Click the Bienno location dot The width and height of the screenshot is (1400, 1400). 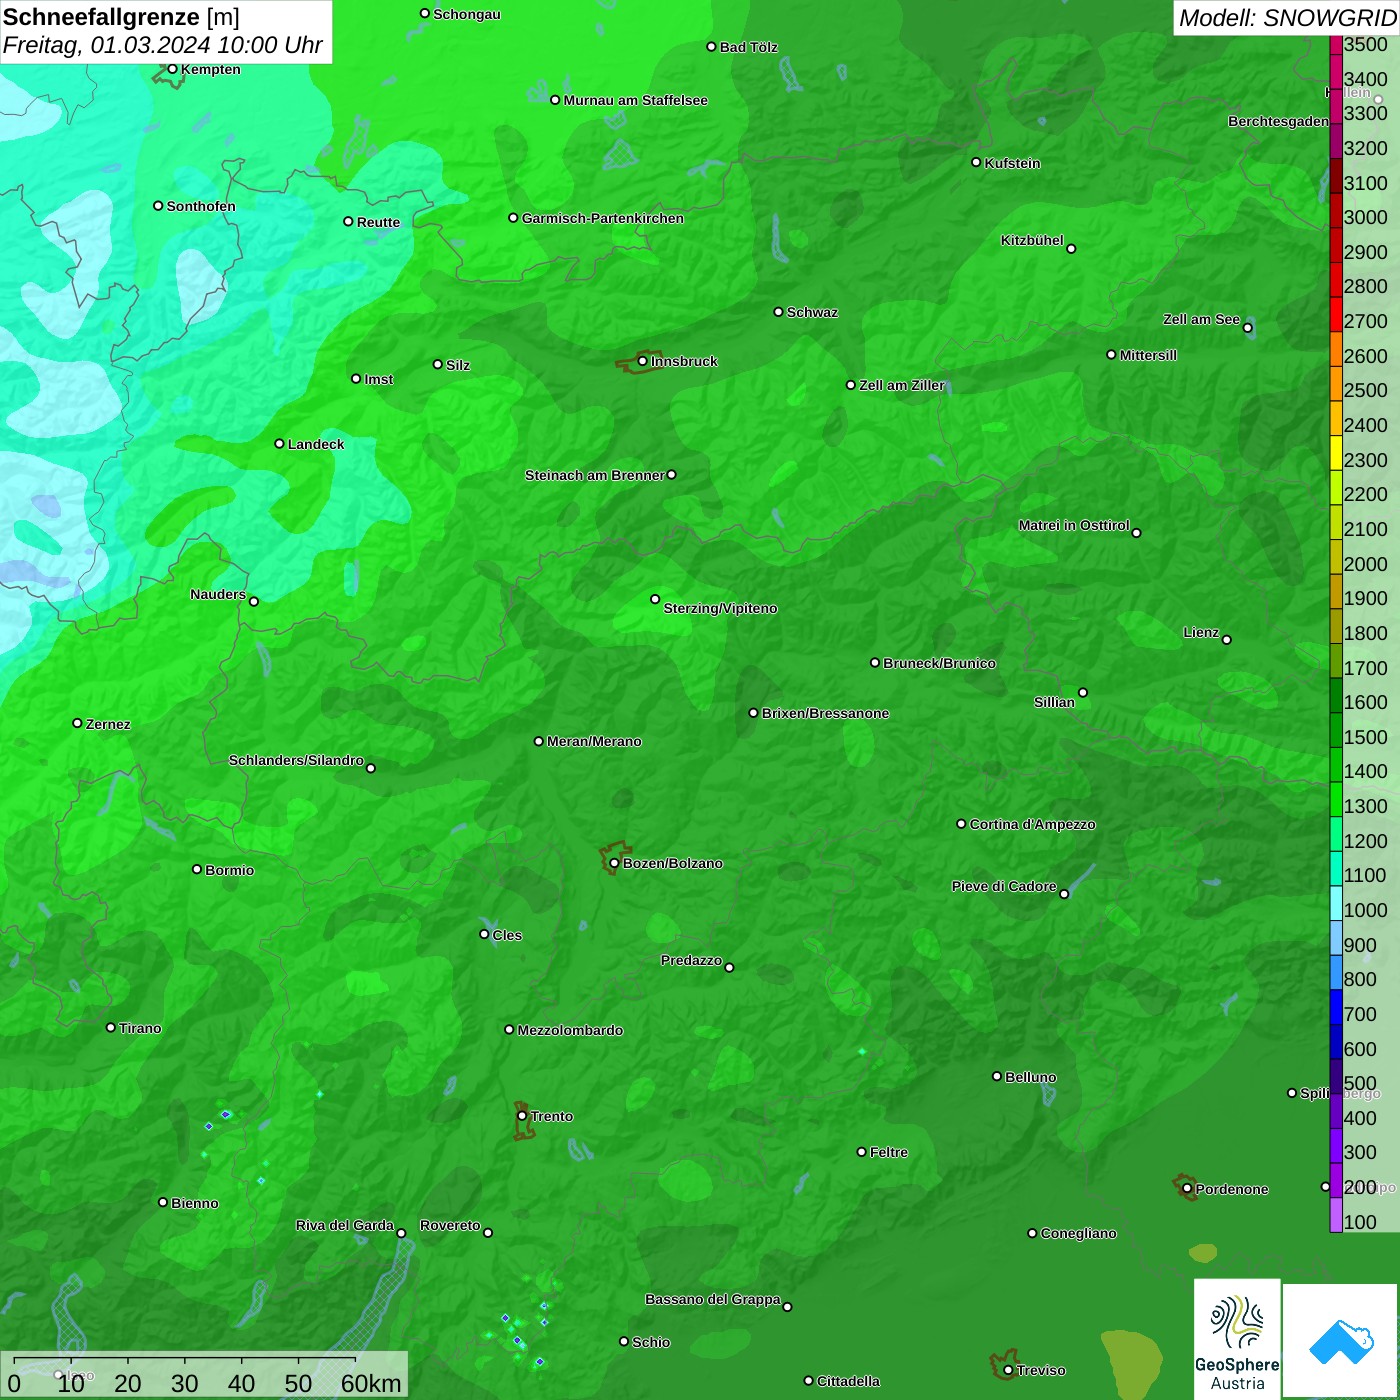(x=163, y=1202)
